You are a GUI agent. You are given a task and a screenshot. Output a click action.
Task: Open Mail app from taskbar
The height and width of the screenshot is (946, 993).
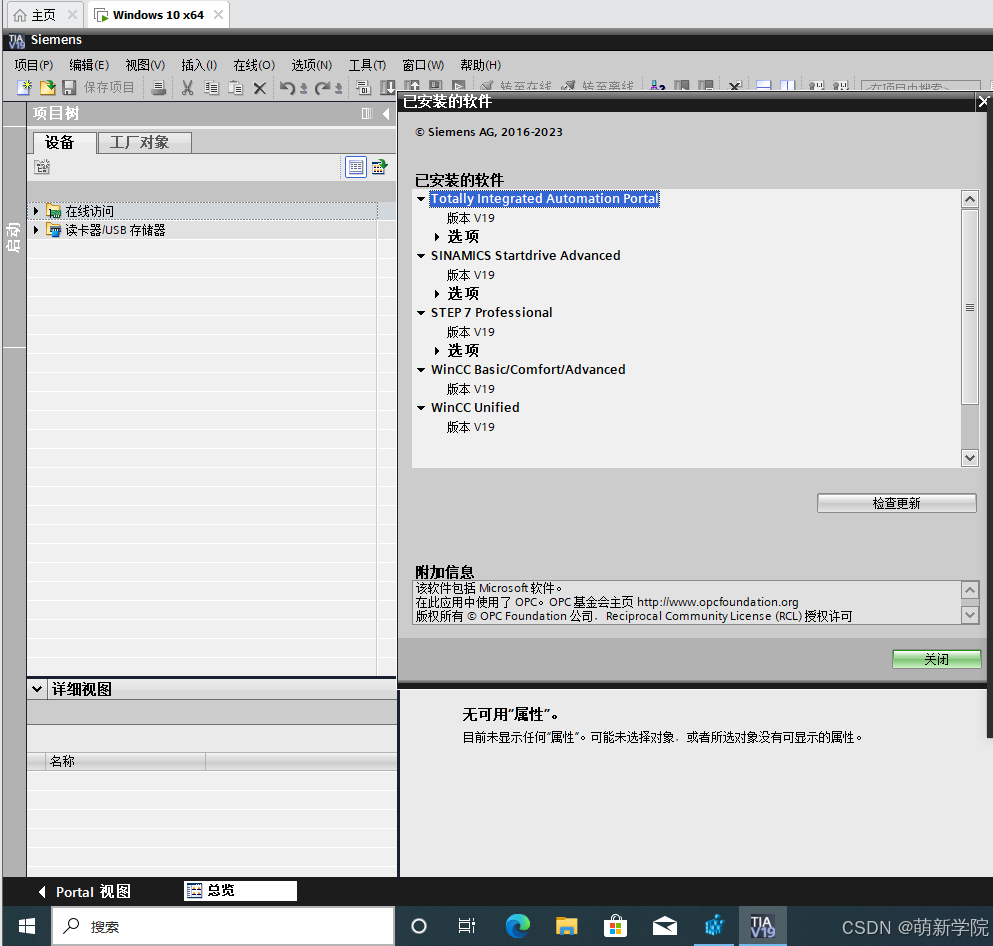(664, 926)
